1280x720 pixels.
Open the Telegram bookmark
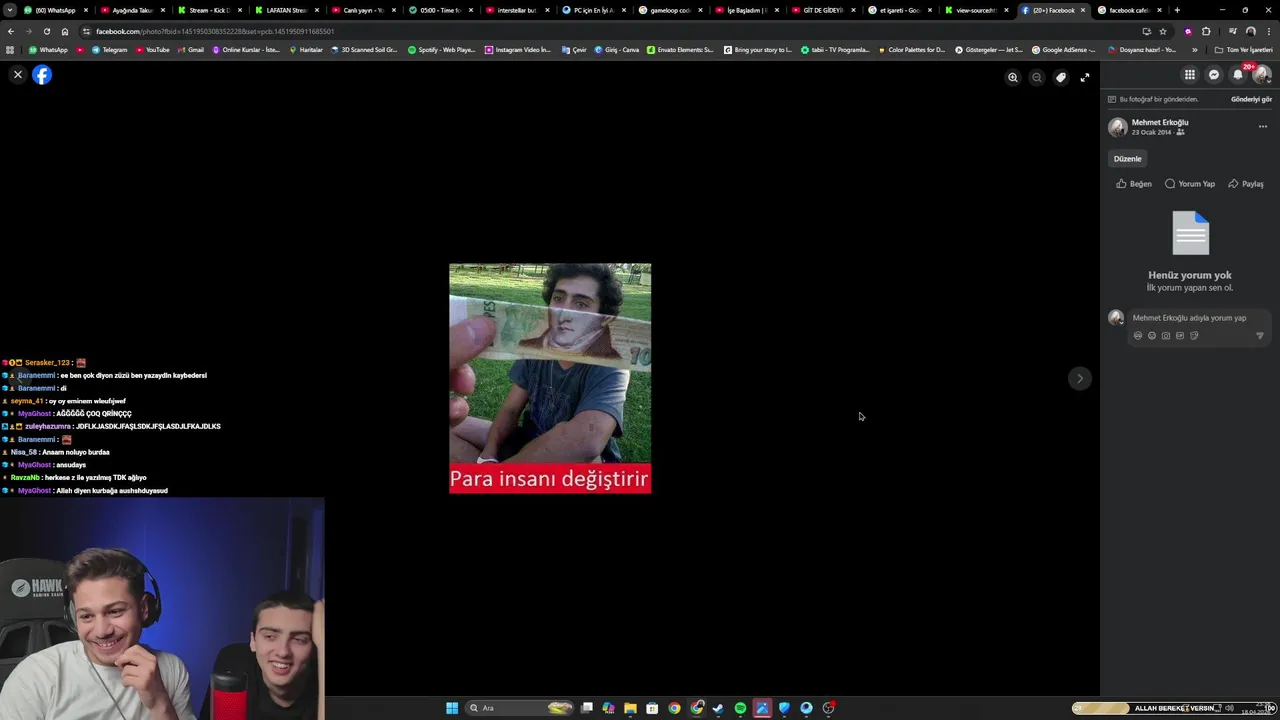point(109,49)
